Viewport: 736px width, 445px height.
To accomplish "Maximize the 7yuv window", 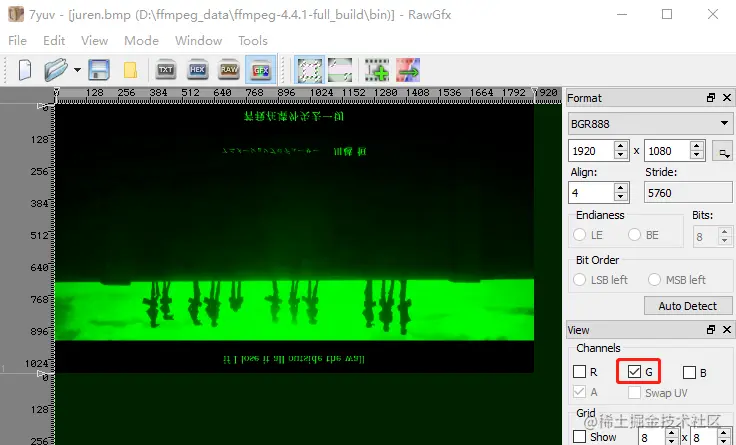I will click(x=667, y=15).
